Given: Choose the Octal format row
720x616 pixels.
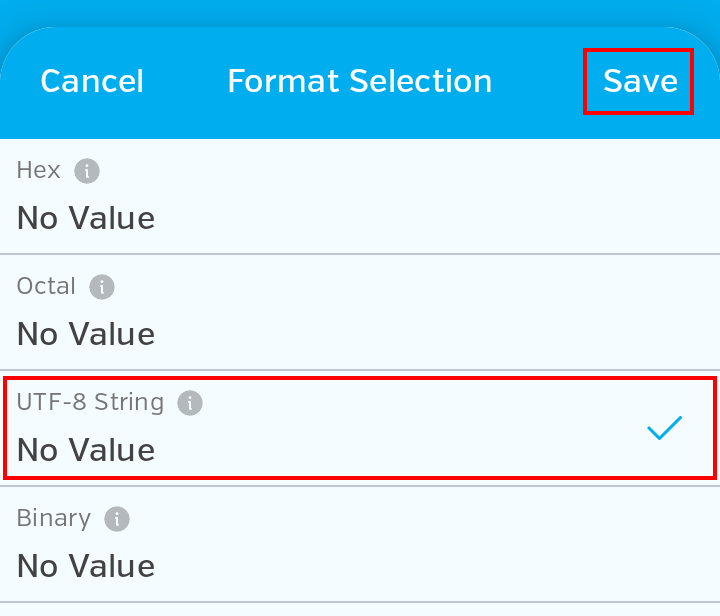Looking at the screenshot, I should (x=360, y=312).
